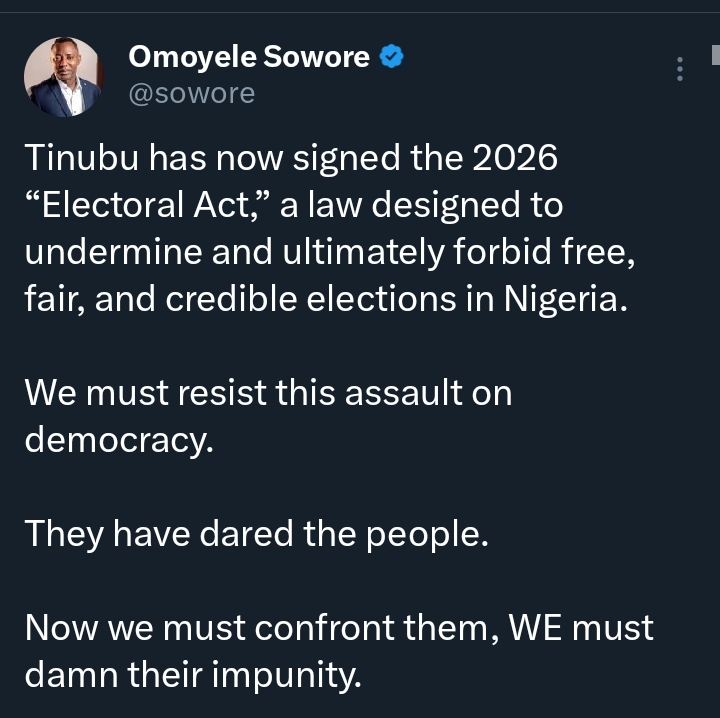Open the three-dot more options menu
Screen dimensions: 720x718
tap(680, 69)
